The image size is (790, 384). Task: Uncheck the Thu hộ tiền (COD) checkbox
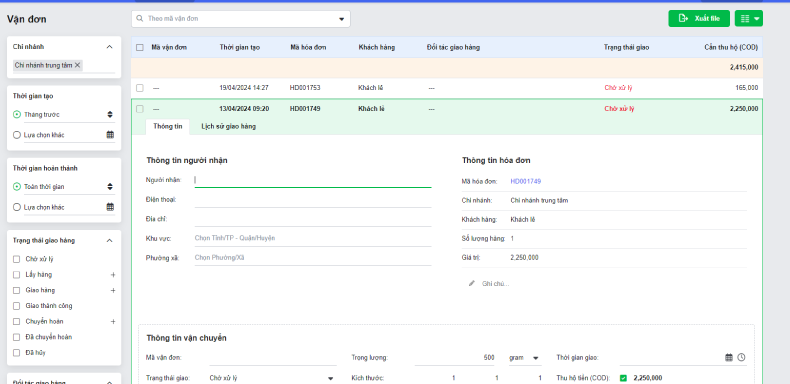pos(623,378)
